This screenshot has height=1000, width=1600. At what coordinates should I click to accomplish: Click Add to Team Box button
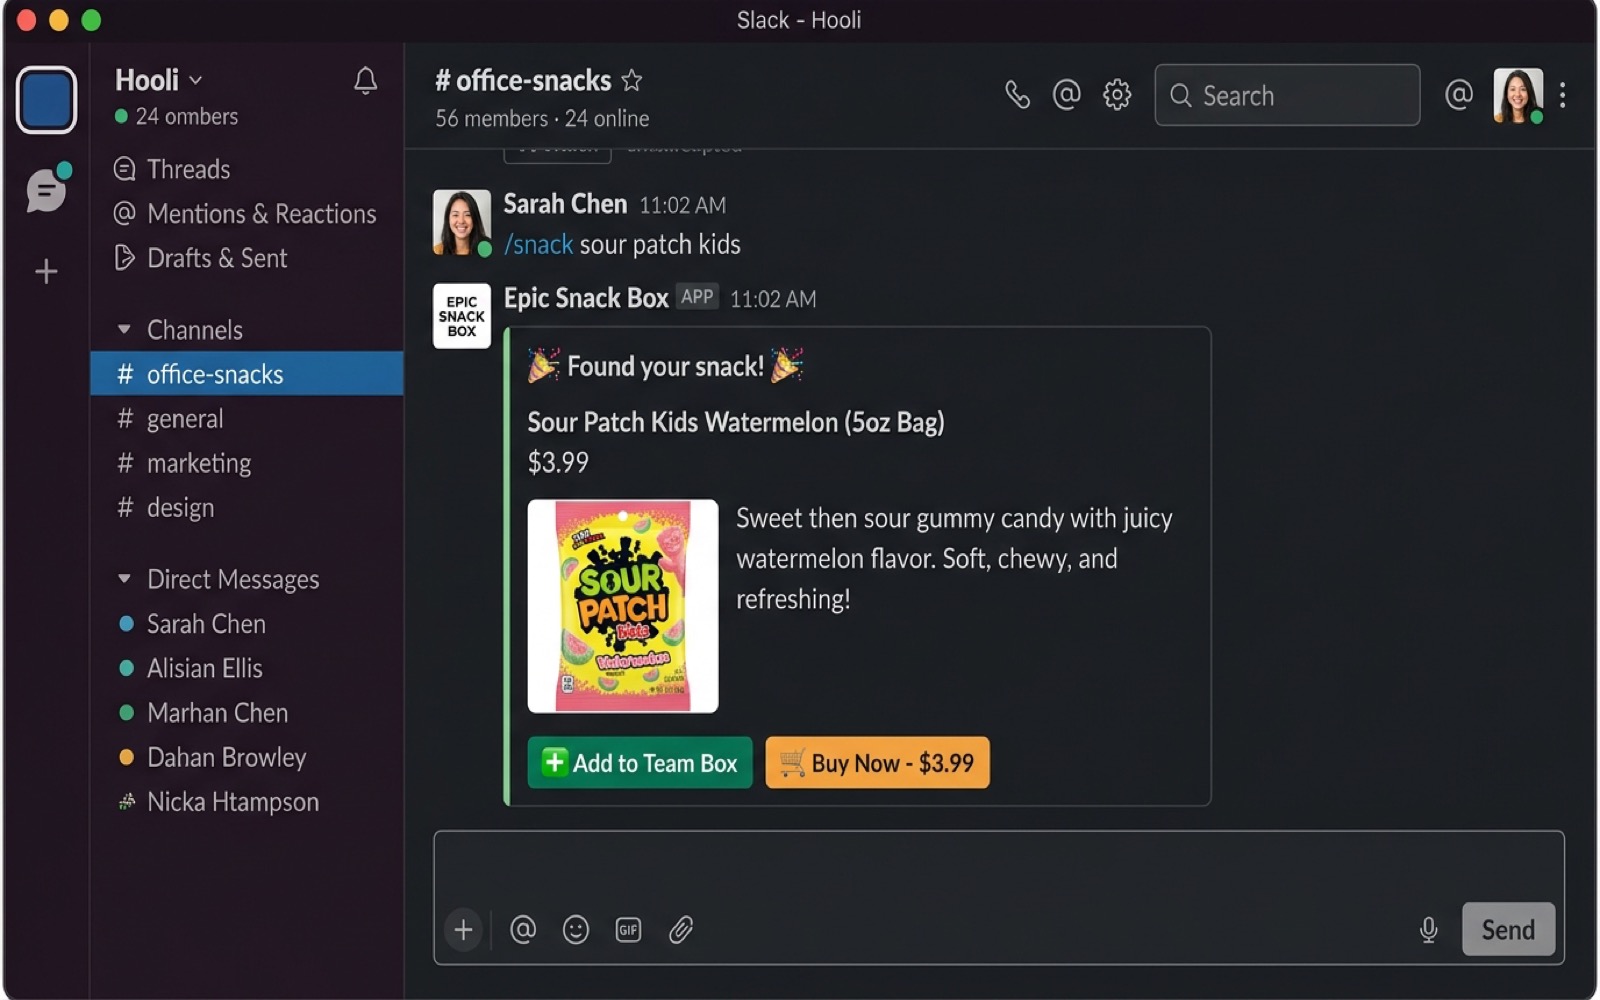640,763
